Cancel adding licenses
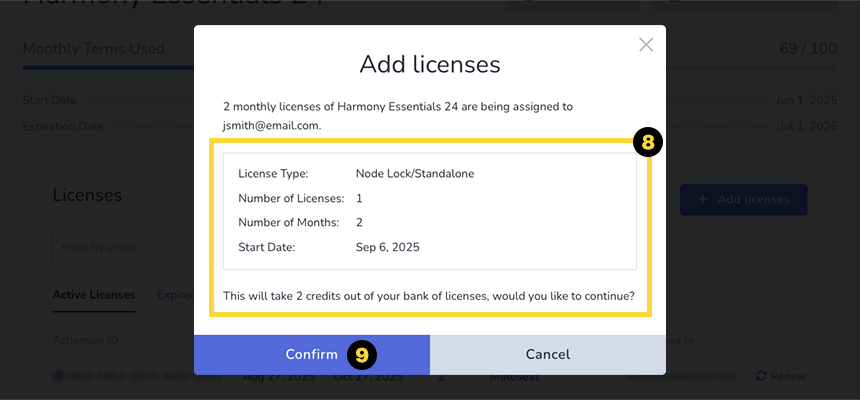This screenshot has height=400, width=860. pos(548,354)
